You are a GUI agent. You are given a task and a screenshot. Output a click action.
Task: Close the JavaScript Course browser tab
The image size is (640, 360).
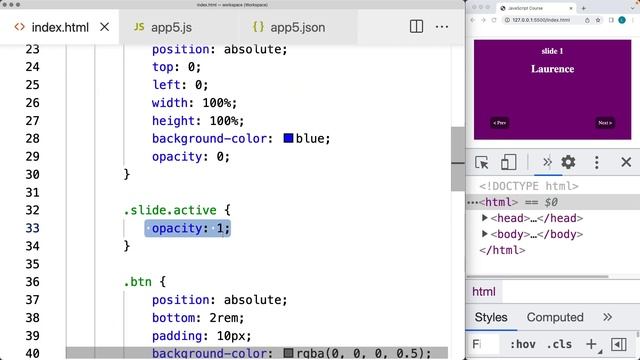pos(571,8)
